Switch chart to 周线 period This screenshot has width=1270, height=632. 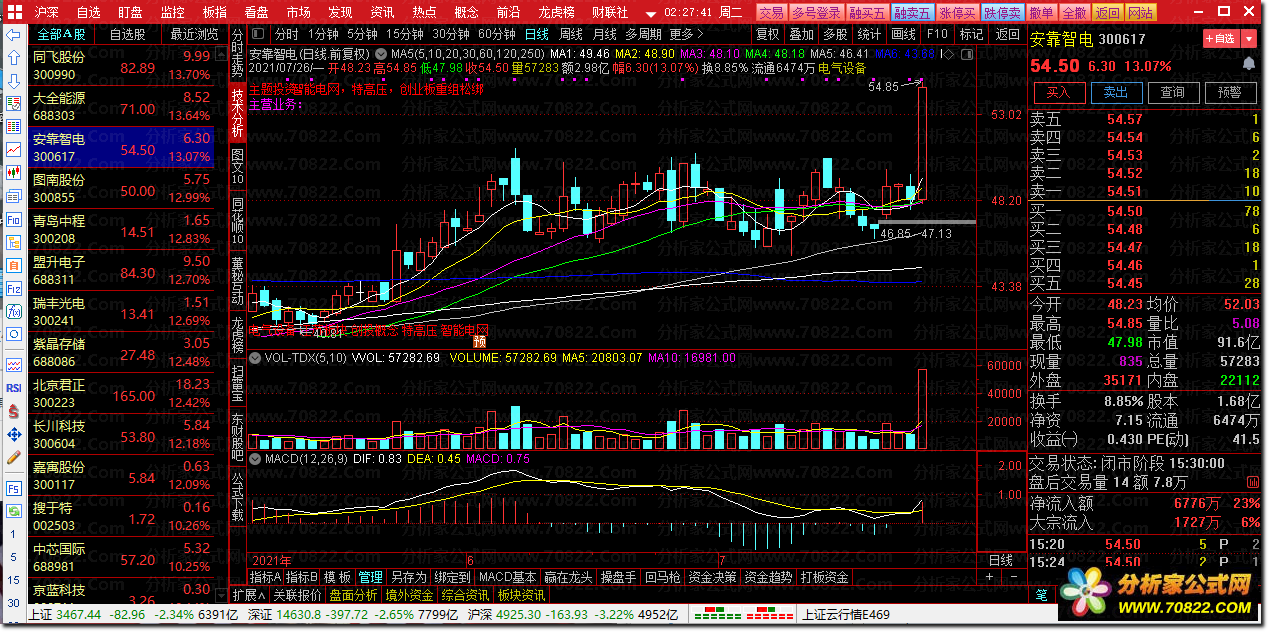pyautogui.click(x=569, y=34)
